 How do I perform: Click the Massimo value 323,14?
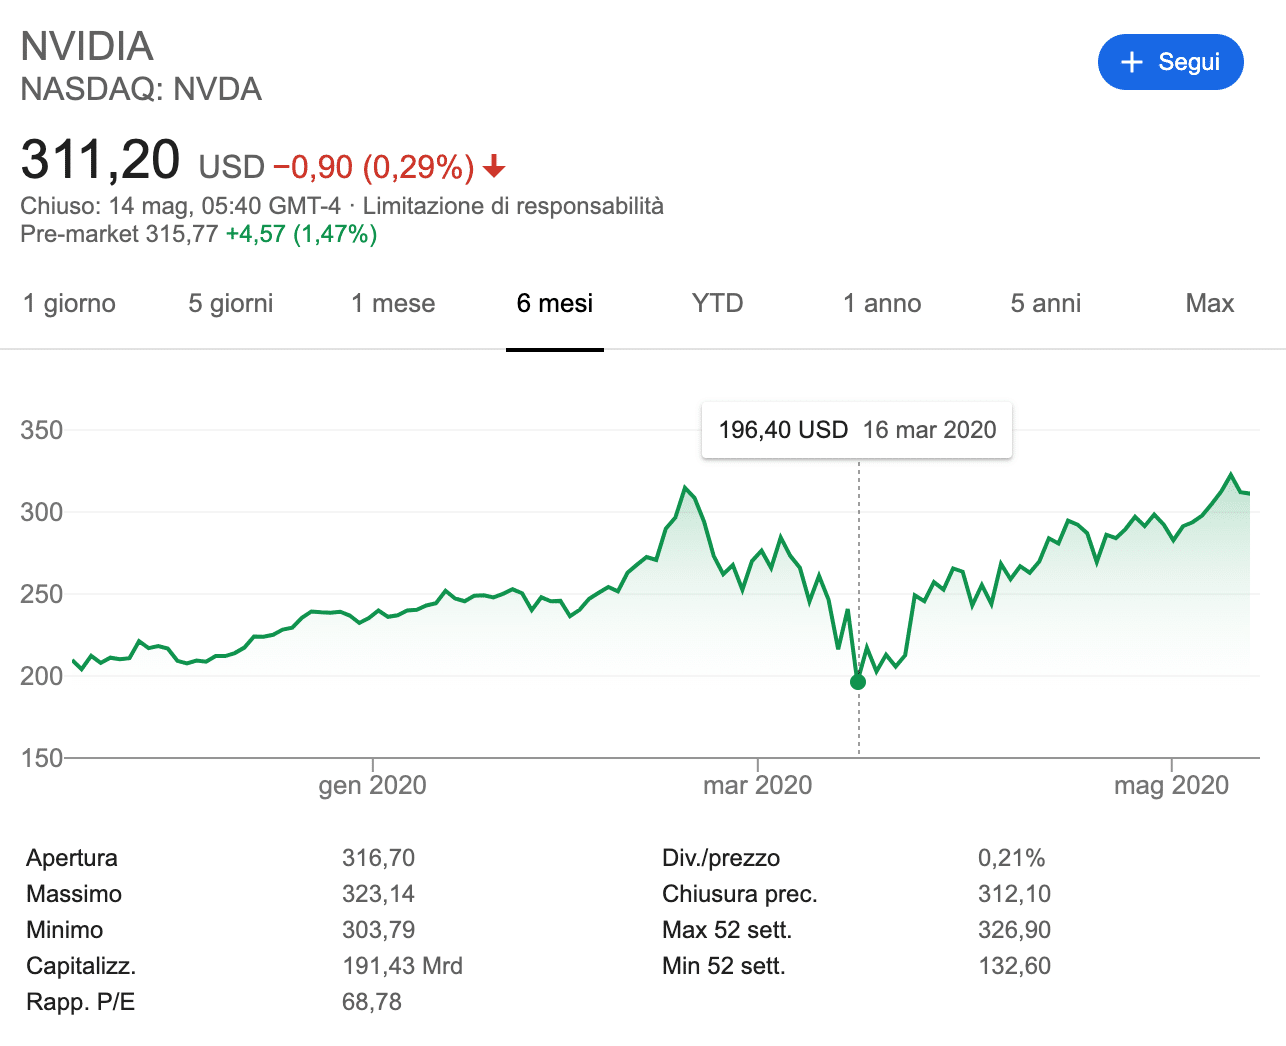pos(378,894)
